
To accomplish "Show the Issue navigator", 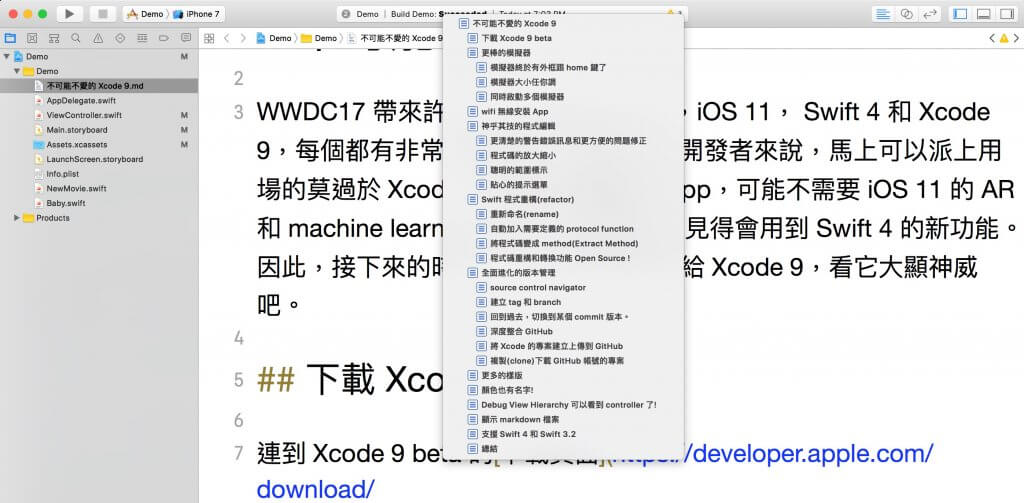I will pyautogui.click(x=98, y=38).
